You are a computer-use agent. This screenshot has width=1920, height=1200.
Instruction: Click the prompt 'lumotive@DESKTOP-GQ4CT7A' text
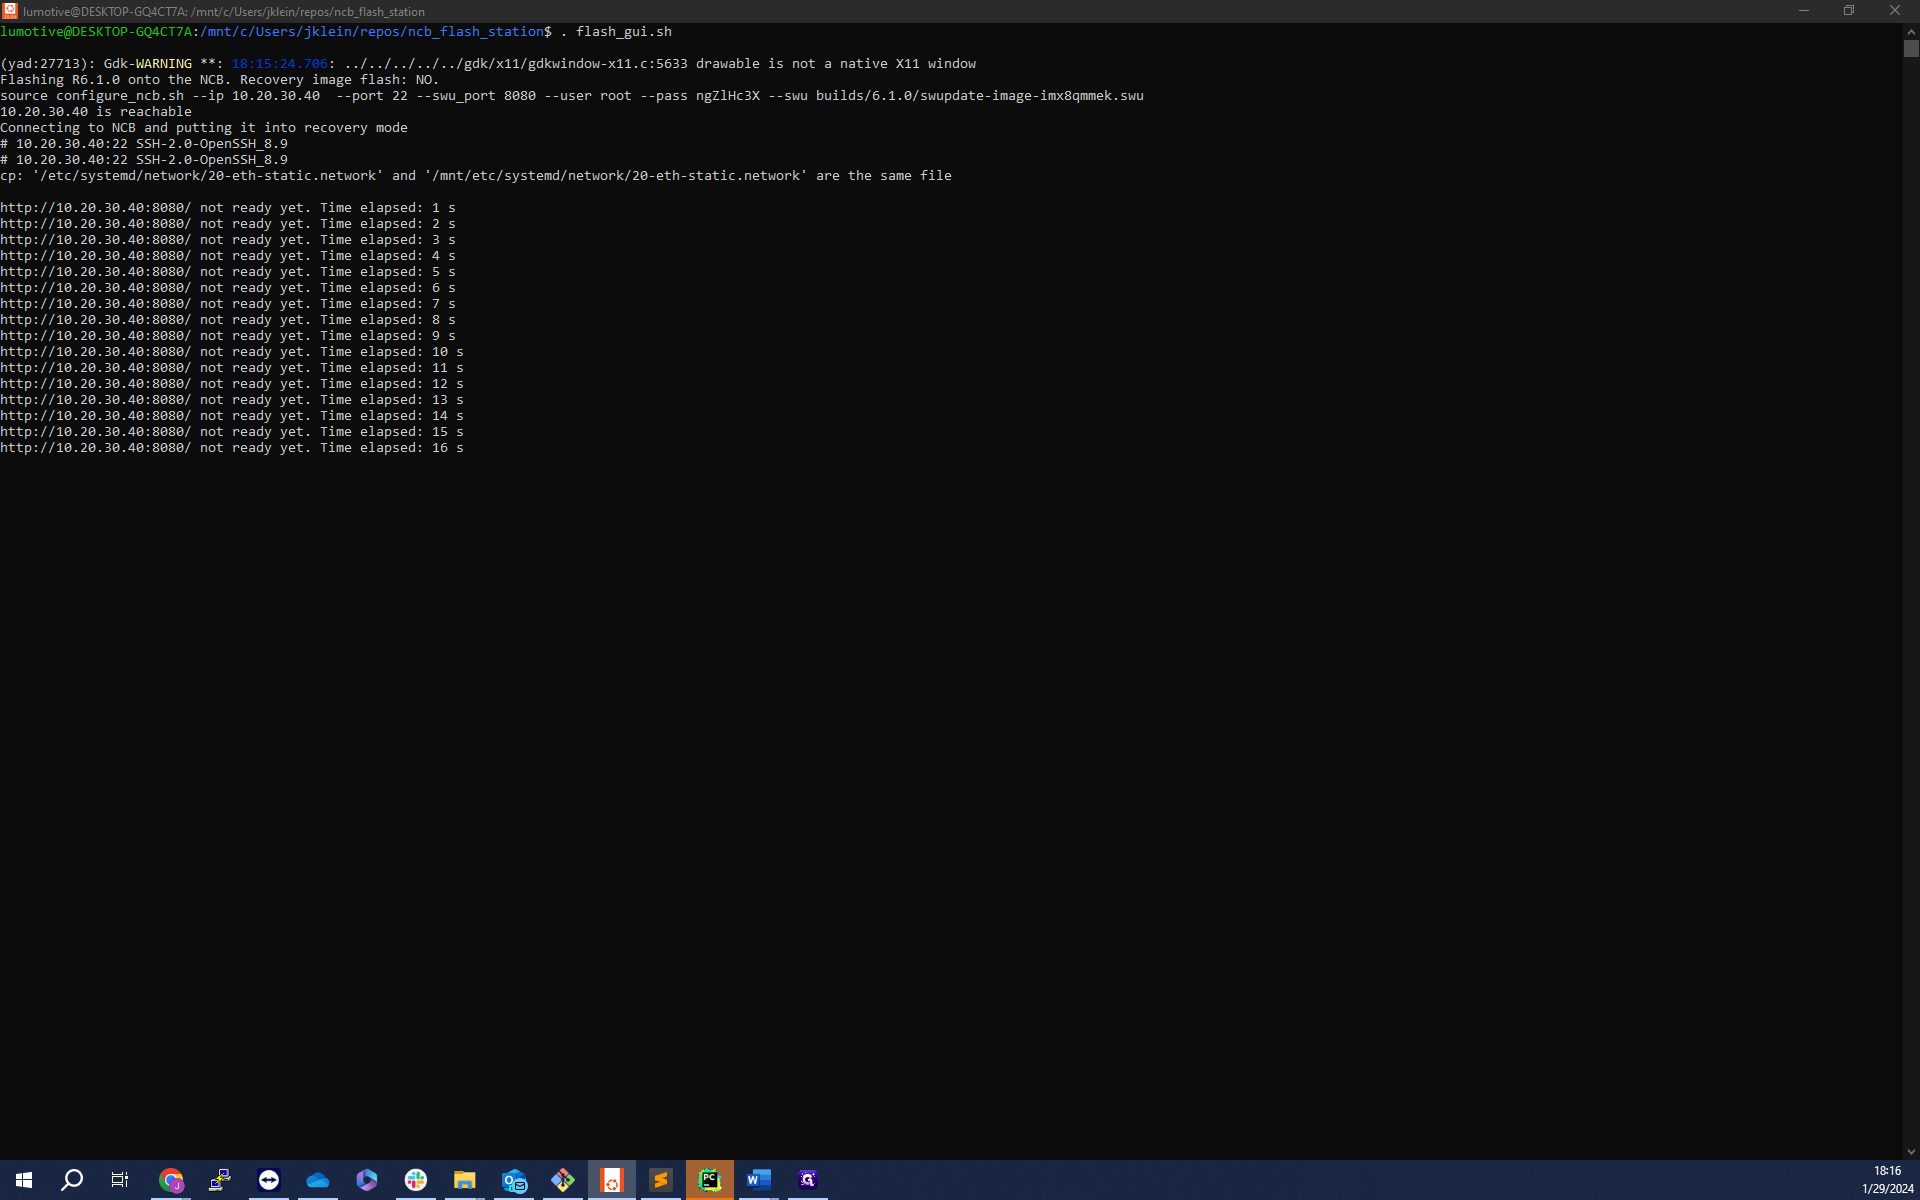[x=96, y=32]
